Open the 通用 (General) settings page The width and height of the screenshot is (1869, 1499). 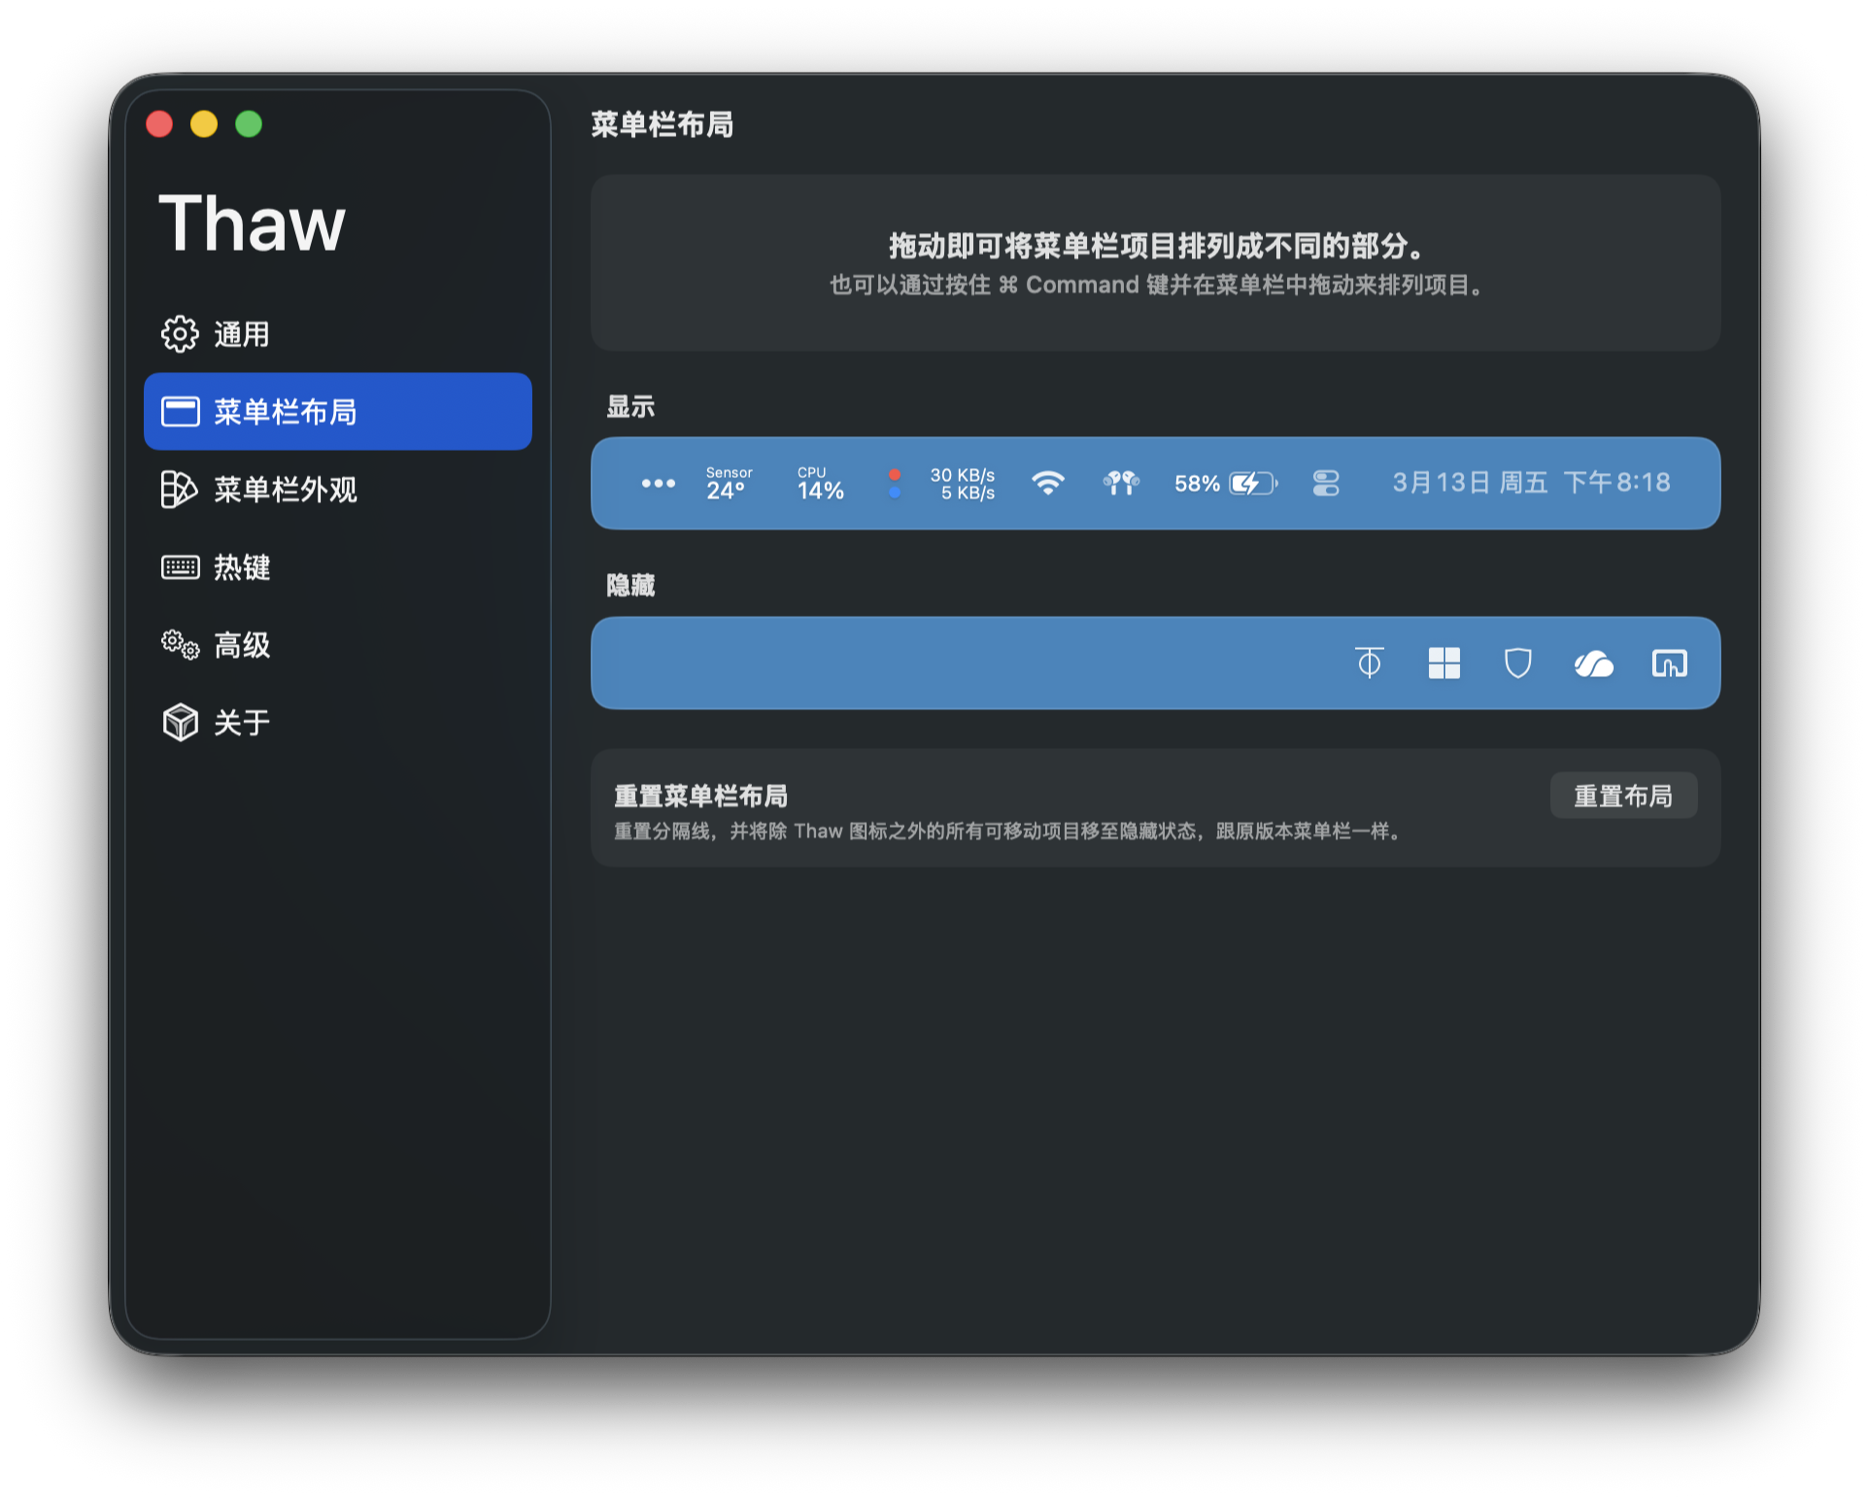point(242,334)
